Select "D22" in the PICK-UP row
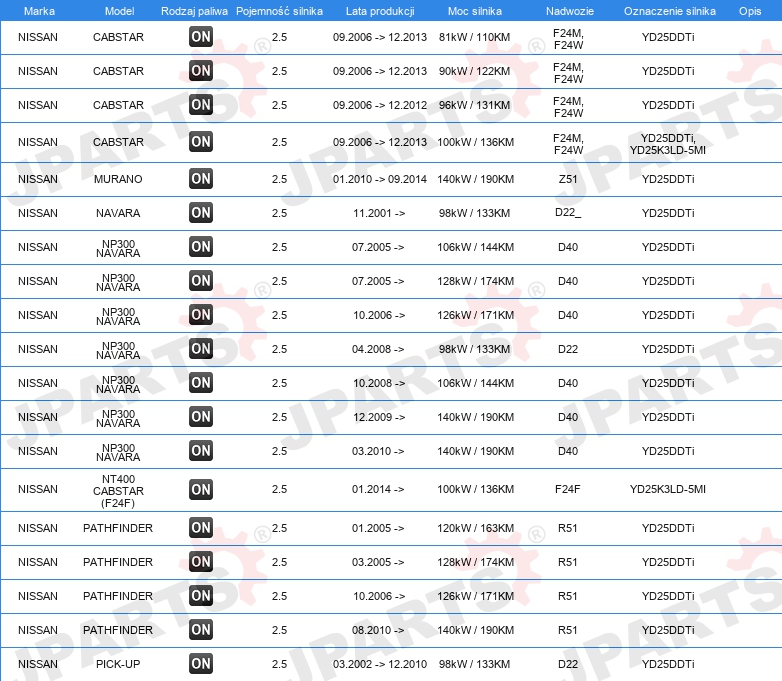This screenshot has width=782, height=681. click(x=568, y=664)
